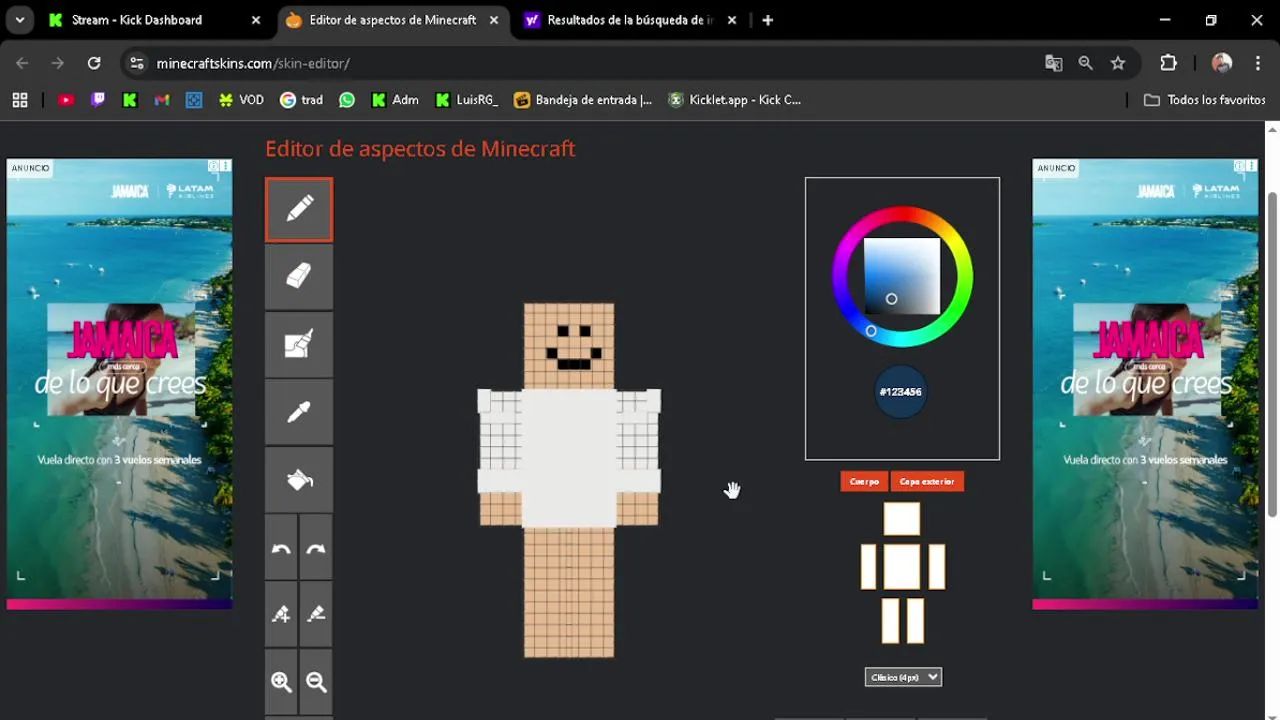Toggle the Cuerpo body layer button

tap(864, 481)
